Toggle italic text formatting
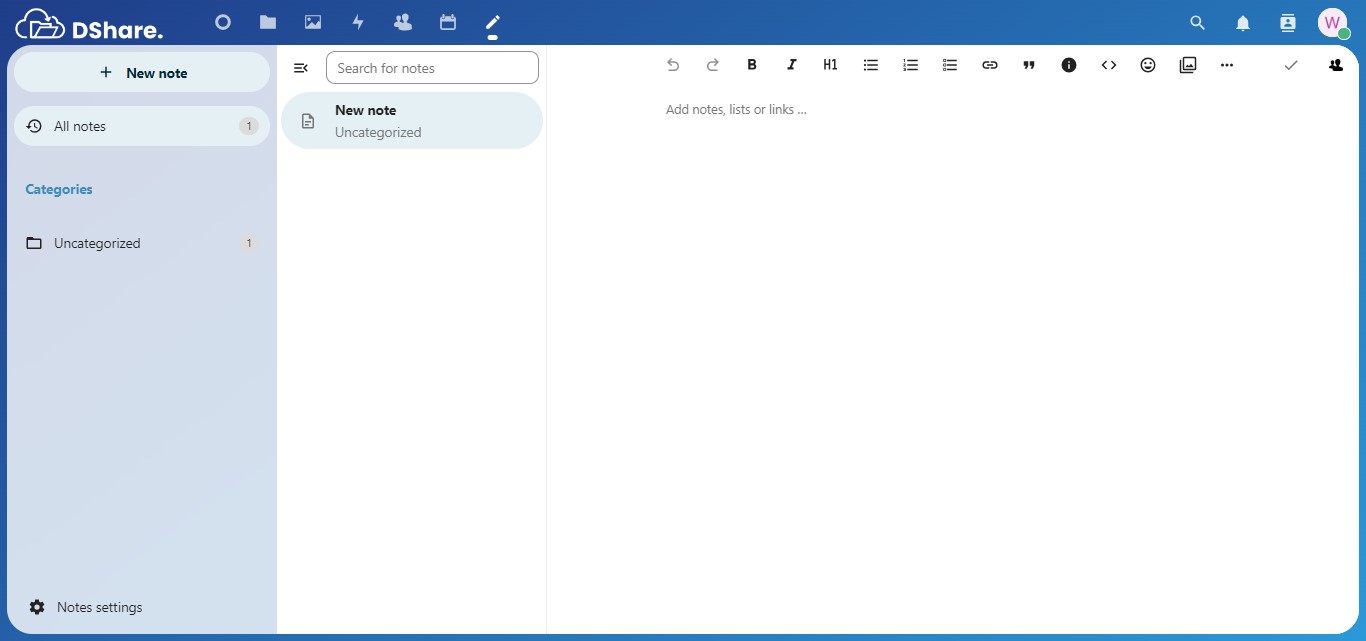The height and width of the screenshot is (641, 1366). point(791,65)
